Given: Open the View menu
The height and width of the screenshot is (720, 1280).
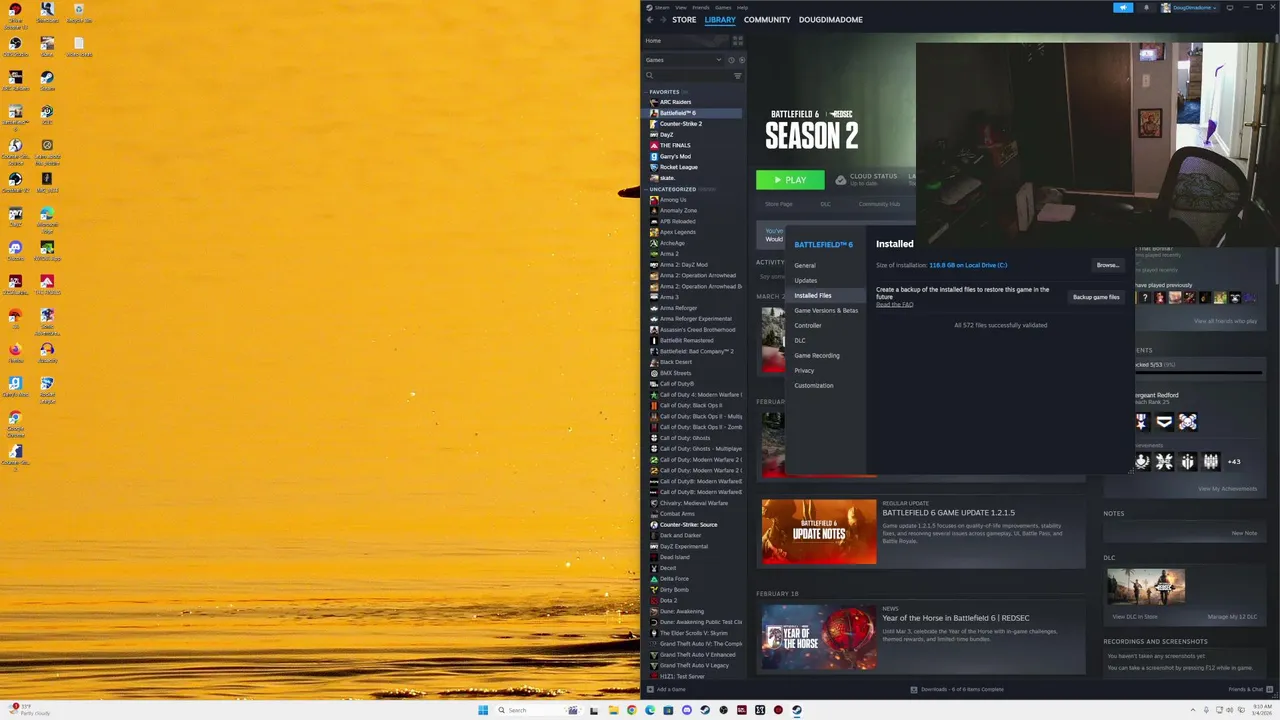Looking at the screenshot, I should (x=681, y=7).
